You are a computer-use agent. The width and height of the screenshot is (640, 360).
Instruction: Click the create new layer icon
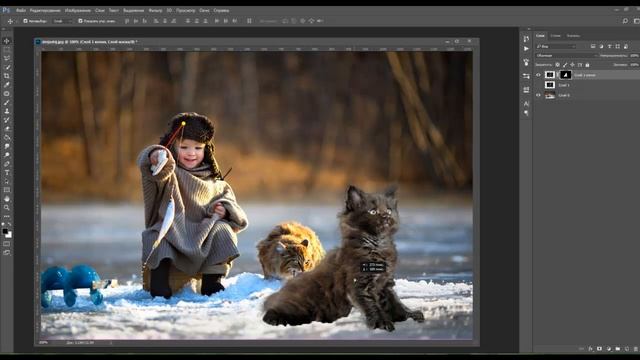627,349
